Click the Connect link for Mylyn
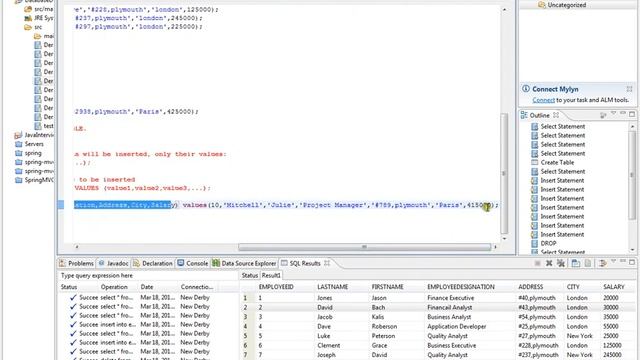The image size is (640, 360). (543, 100)
